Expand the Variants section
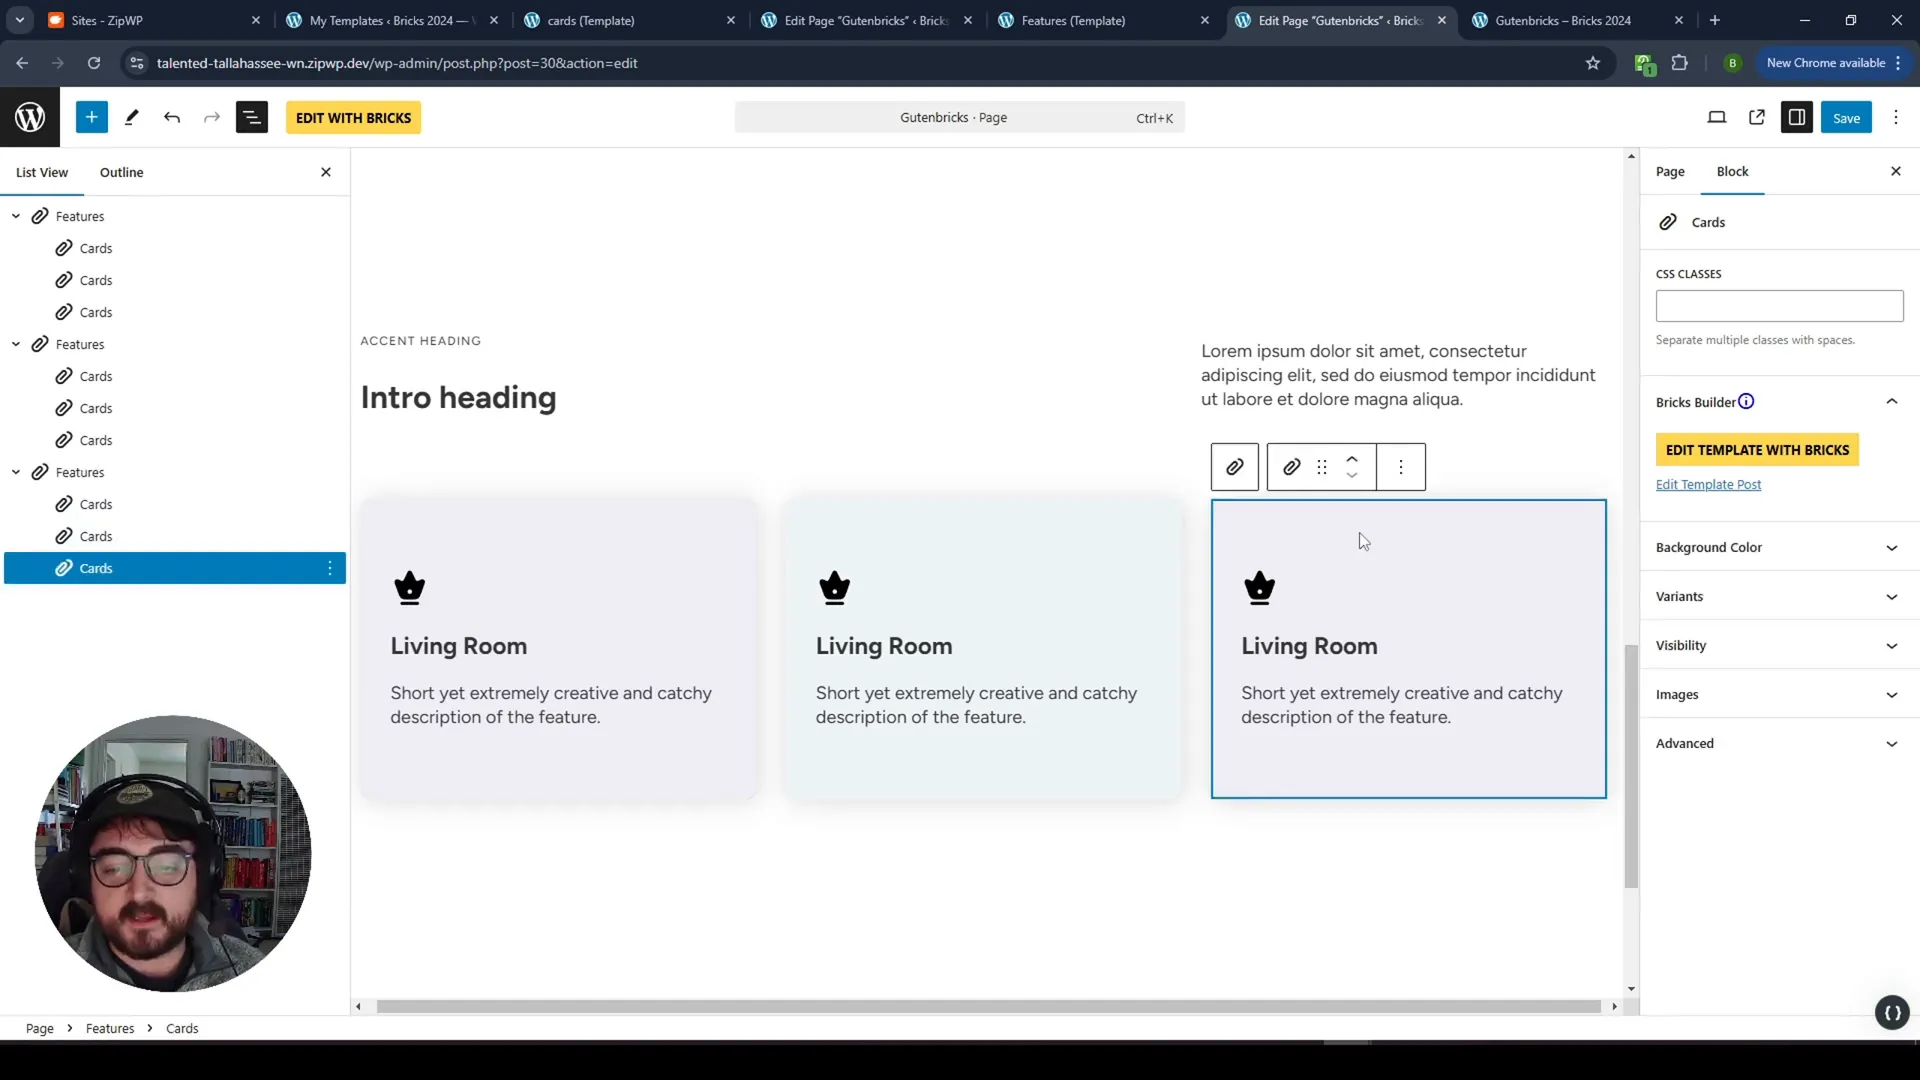Image resolution: width=1920 pixels, height=1080 pixels. coord(1778,596)
